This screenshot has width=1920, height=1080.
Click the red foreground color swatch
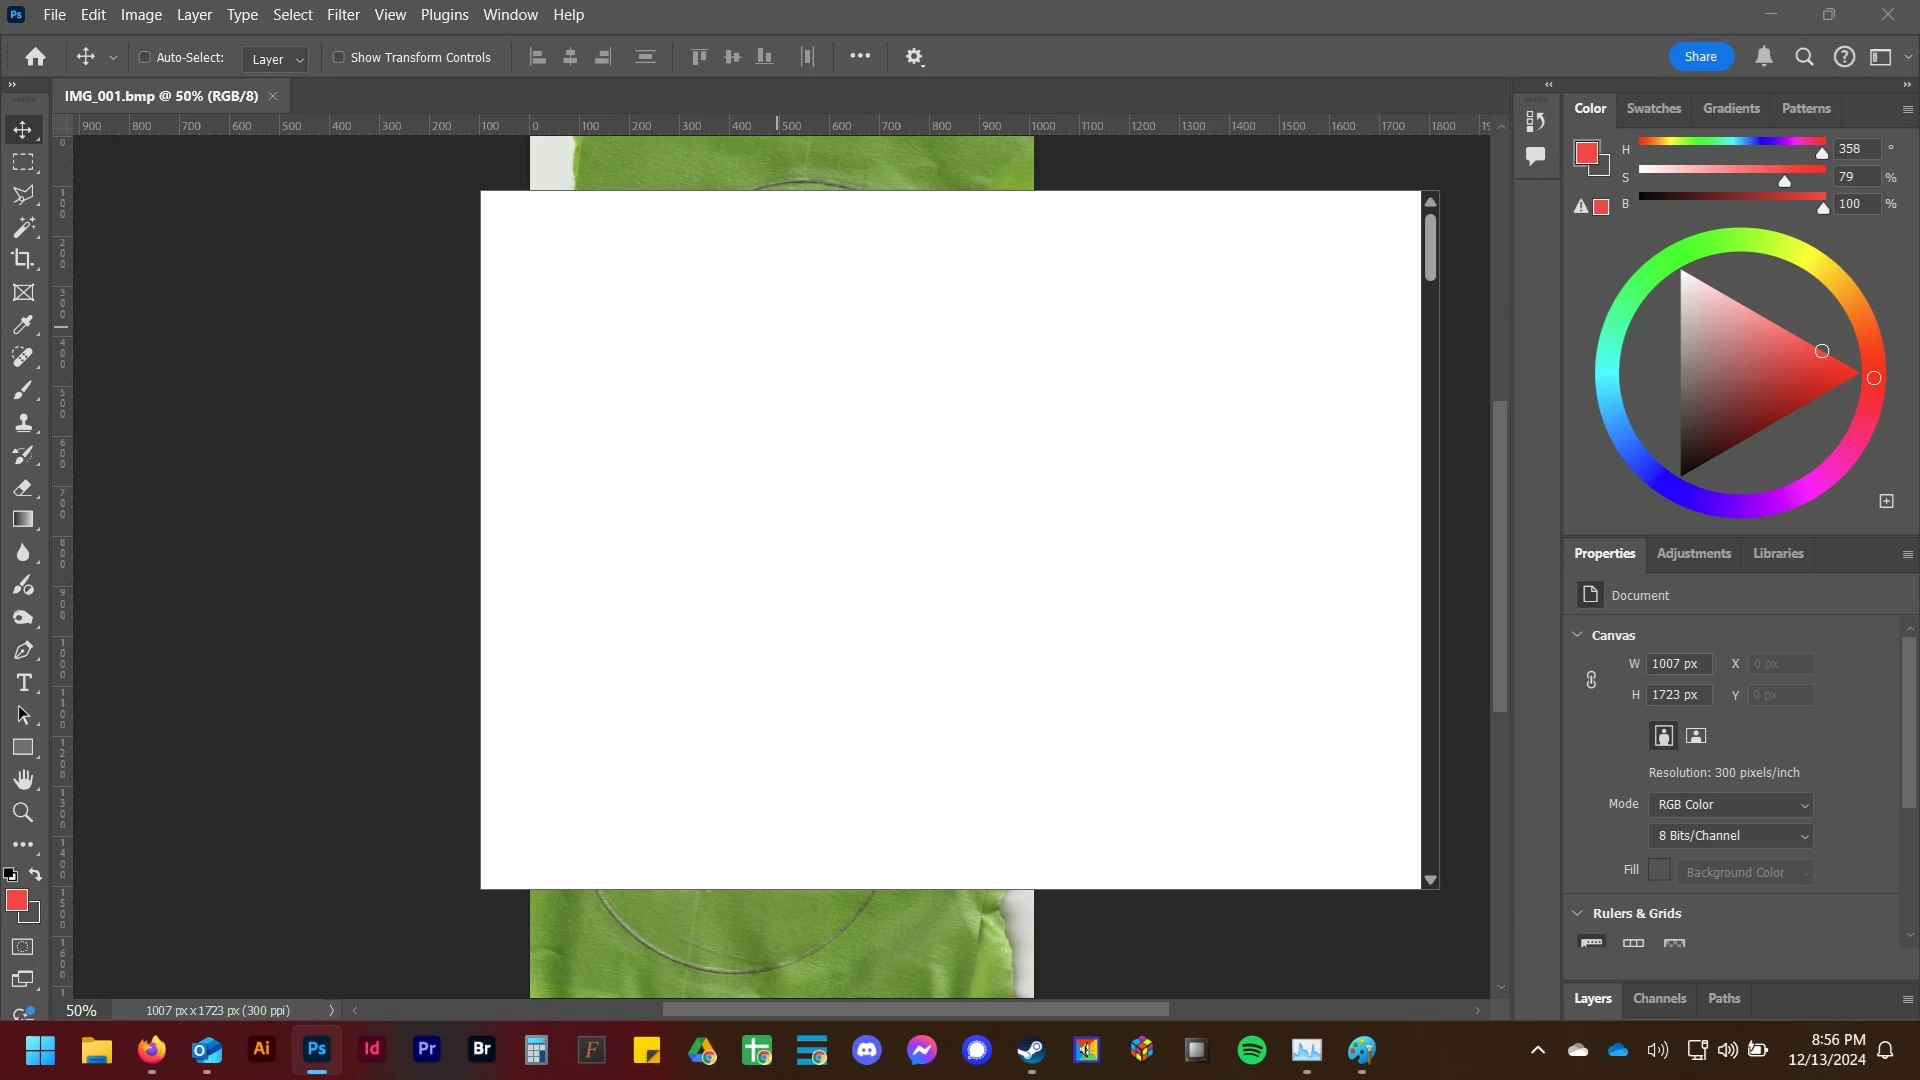[x=17, y=901]
